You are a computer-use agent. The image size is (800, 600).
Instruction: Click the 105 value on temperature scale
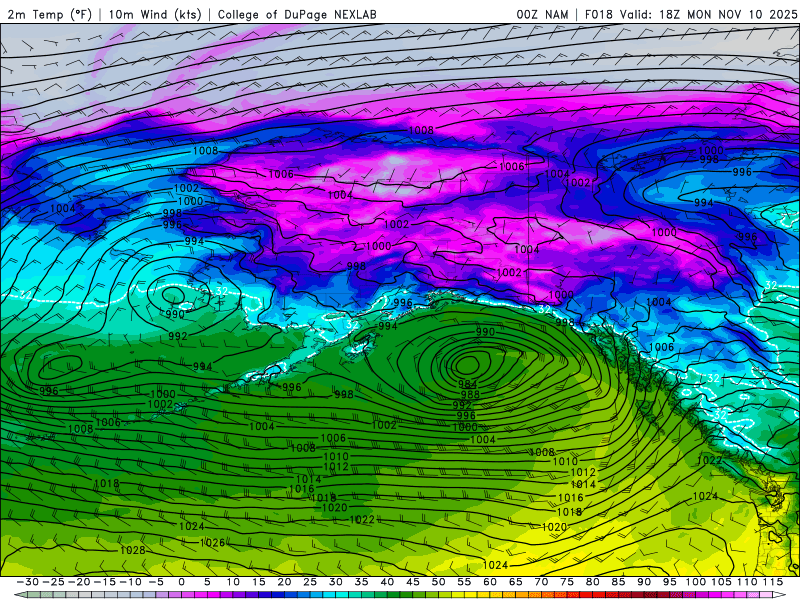[721, 582]
